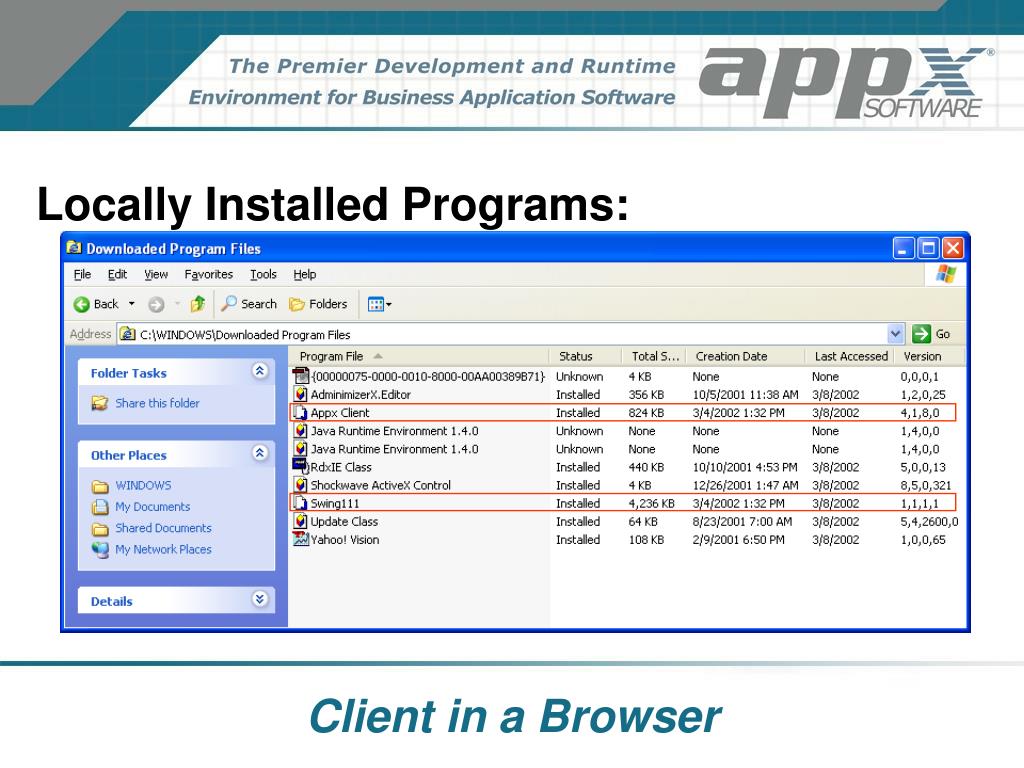Select the Swing111 file icon

pyautogui.click(x=300, y=504)
